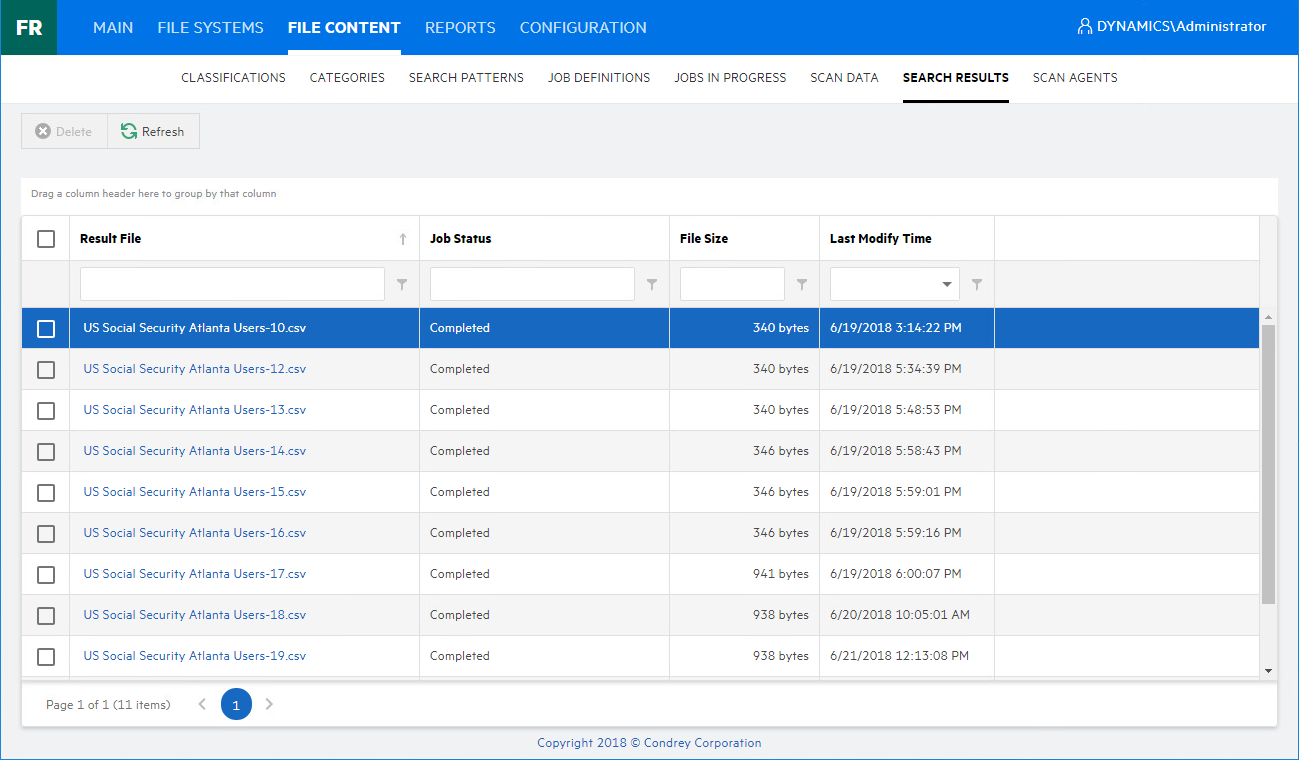Toggle the select-all checkbox in the header
This screenshot has width=1299, height=760.
[x=46, y=239]
